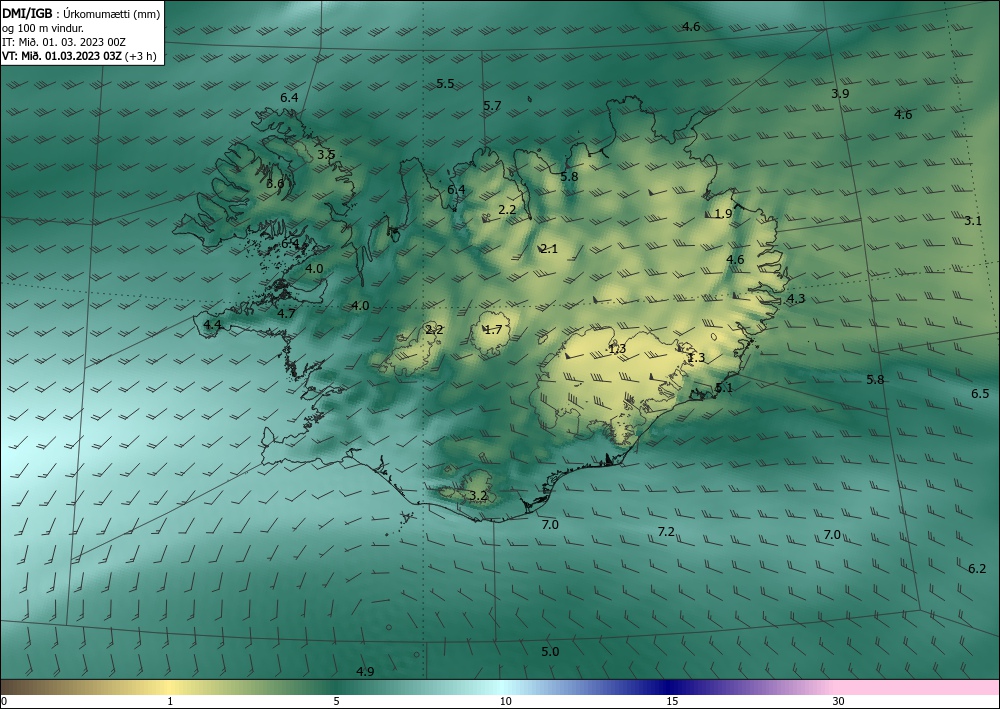Viewport: 1000px width, 709px height.
Task: Click the "IT: Mið. 01. 03. 2023 00Z" line
Action: tap(64, 42)
